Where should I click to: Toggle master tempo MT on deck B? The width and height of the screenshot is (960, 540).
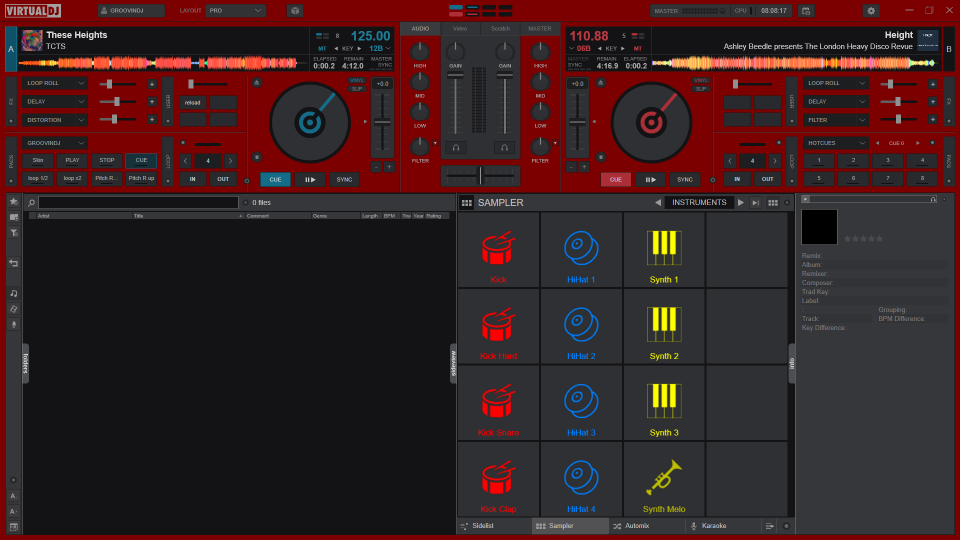click(637, 48)
